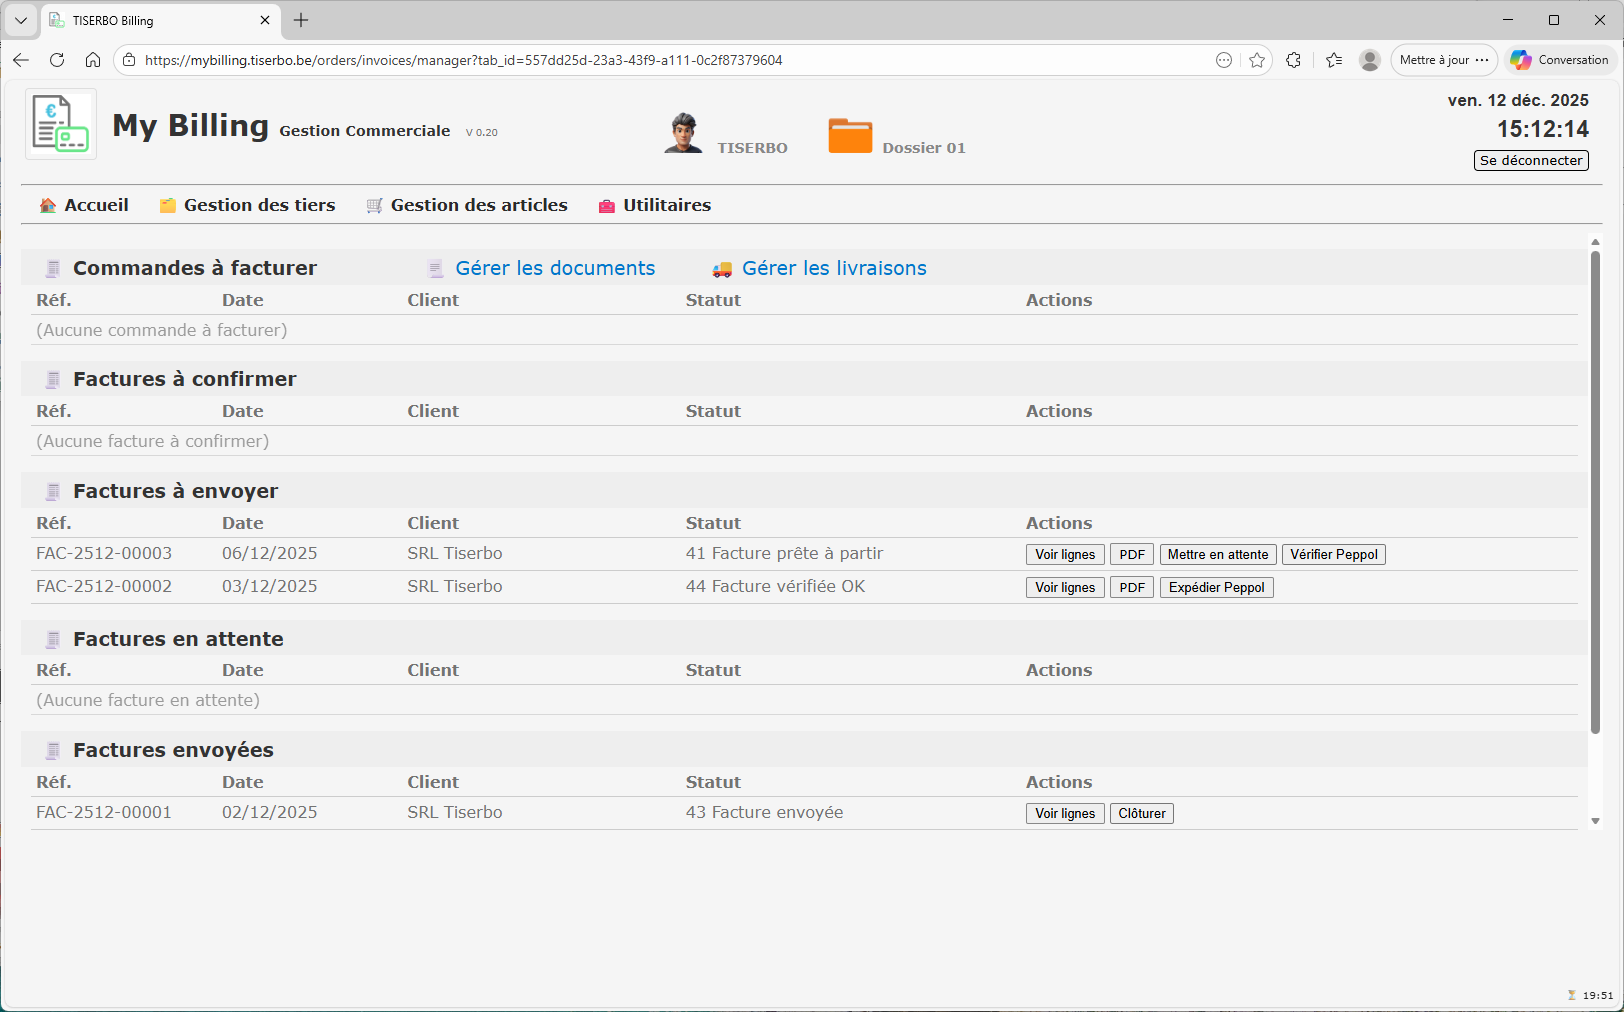Select the TISERBO Billing browser tab
The width and height of the screenshot is (1624, 1012).
click(x=140, y=20)
